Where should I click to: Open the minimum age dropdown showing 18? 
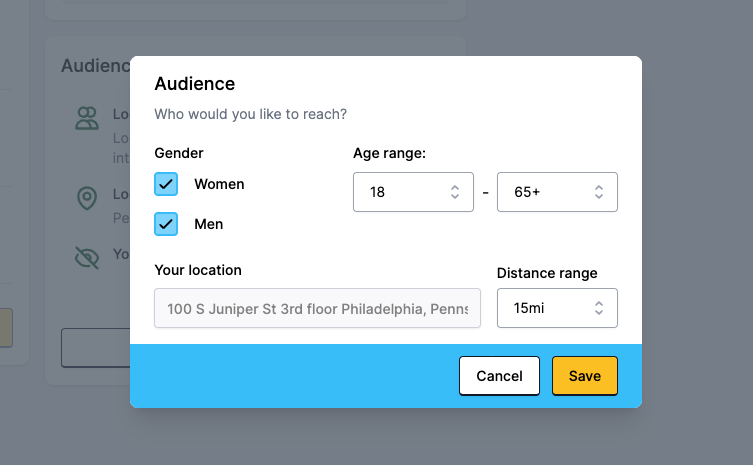(412, 192)
